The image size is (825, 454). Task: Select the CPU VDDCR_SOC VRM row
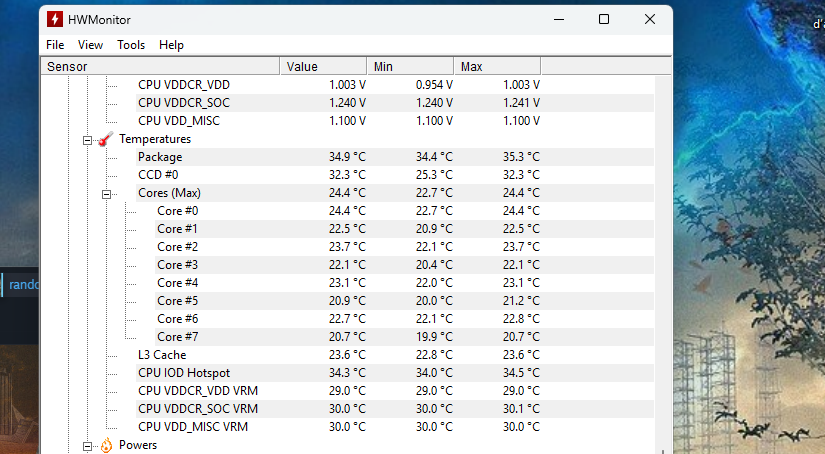395,409
